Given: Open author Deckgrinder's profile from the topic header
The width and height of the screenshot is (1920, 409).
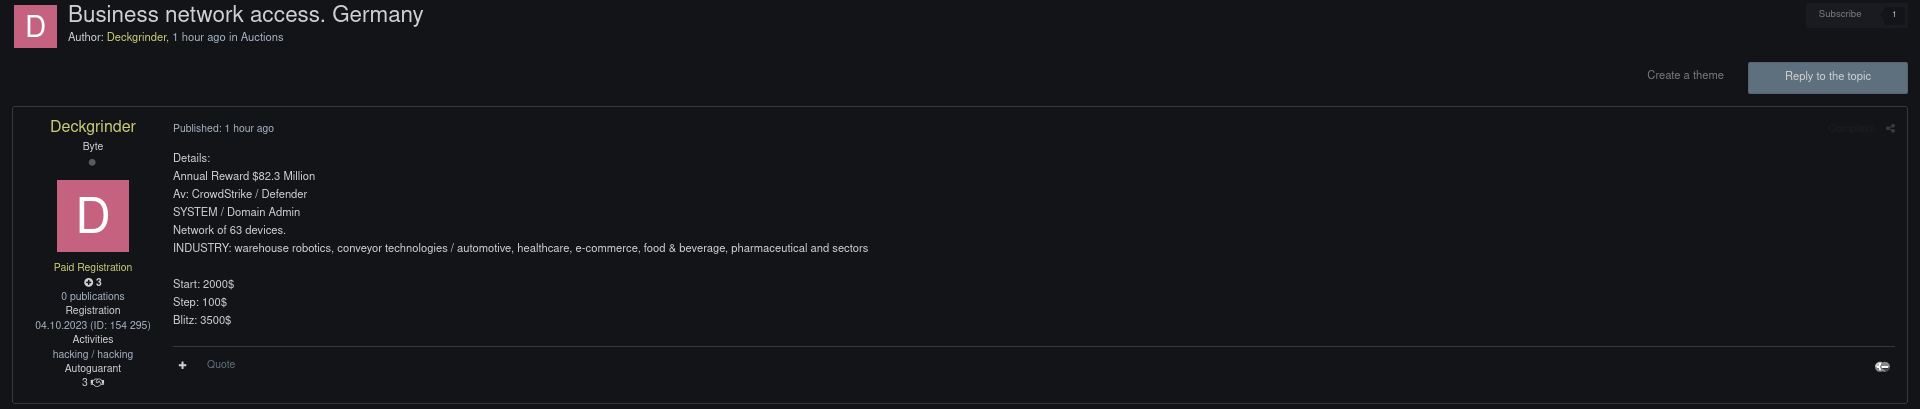Looking at the screenshot, I should click(x=137, y=37).
